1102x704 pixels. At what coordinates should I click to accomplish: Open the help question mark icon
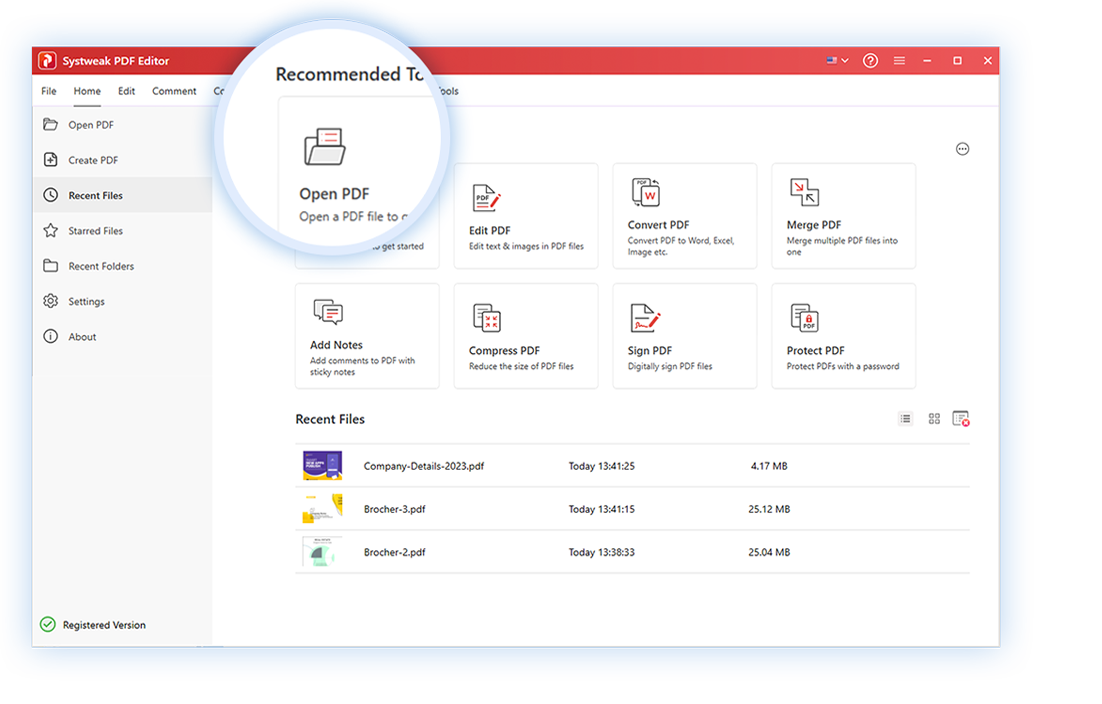(870, 60)
